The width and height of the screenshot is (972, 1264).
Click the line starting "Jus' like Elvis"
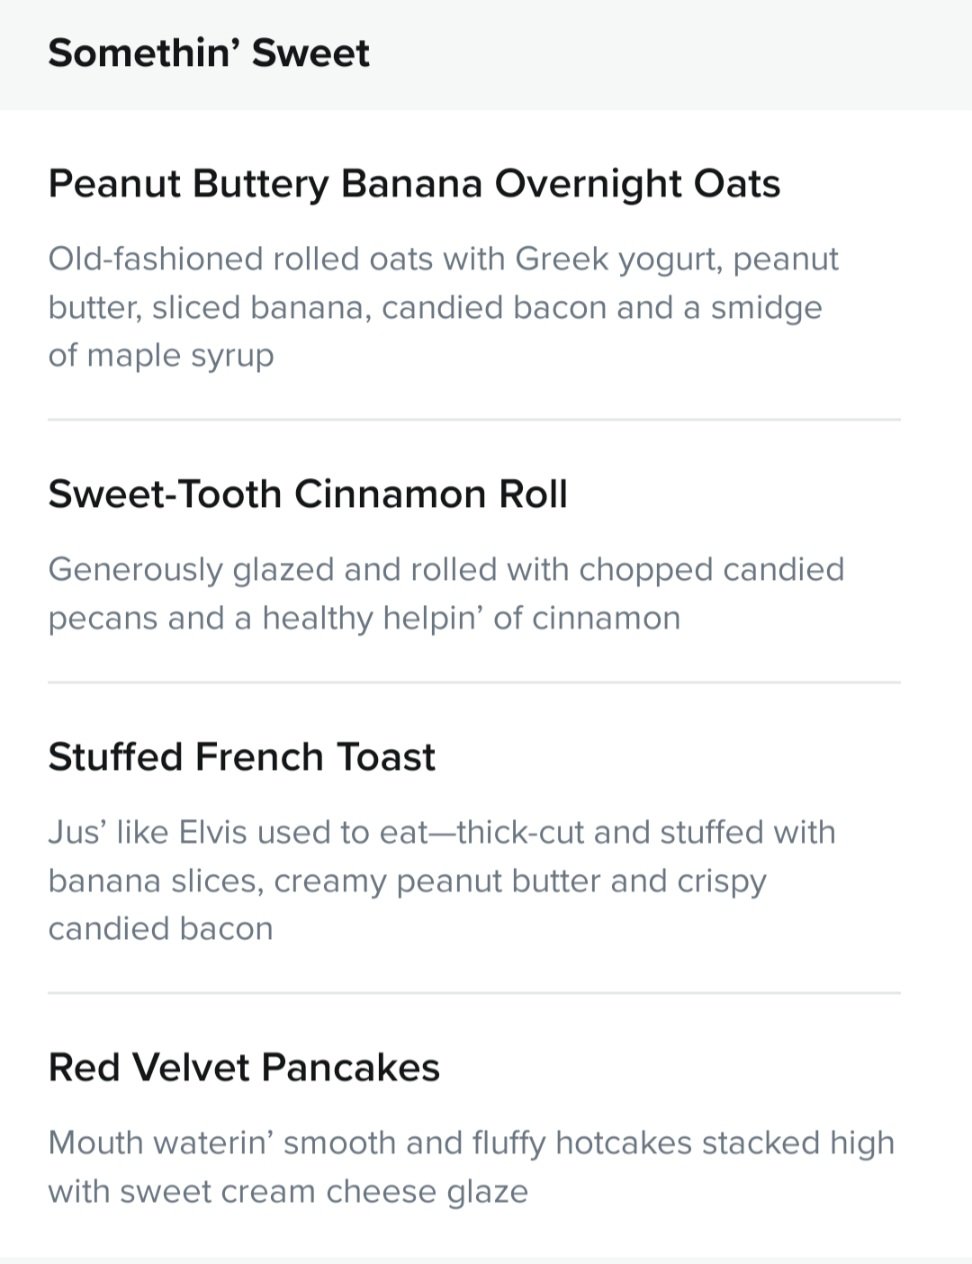(x=442, y=832)
